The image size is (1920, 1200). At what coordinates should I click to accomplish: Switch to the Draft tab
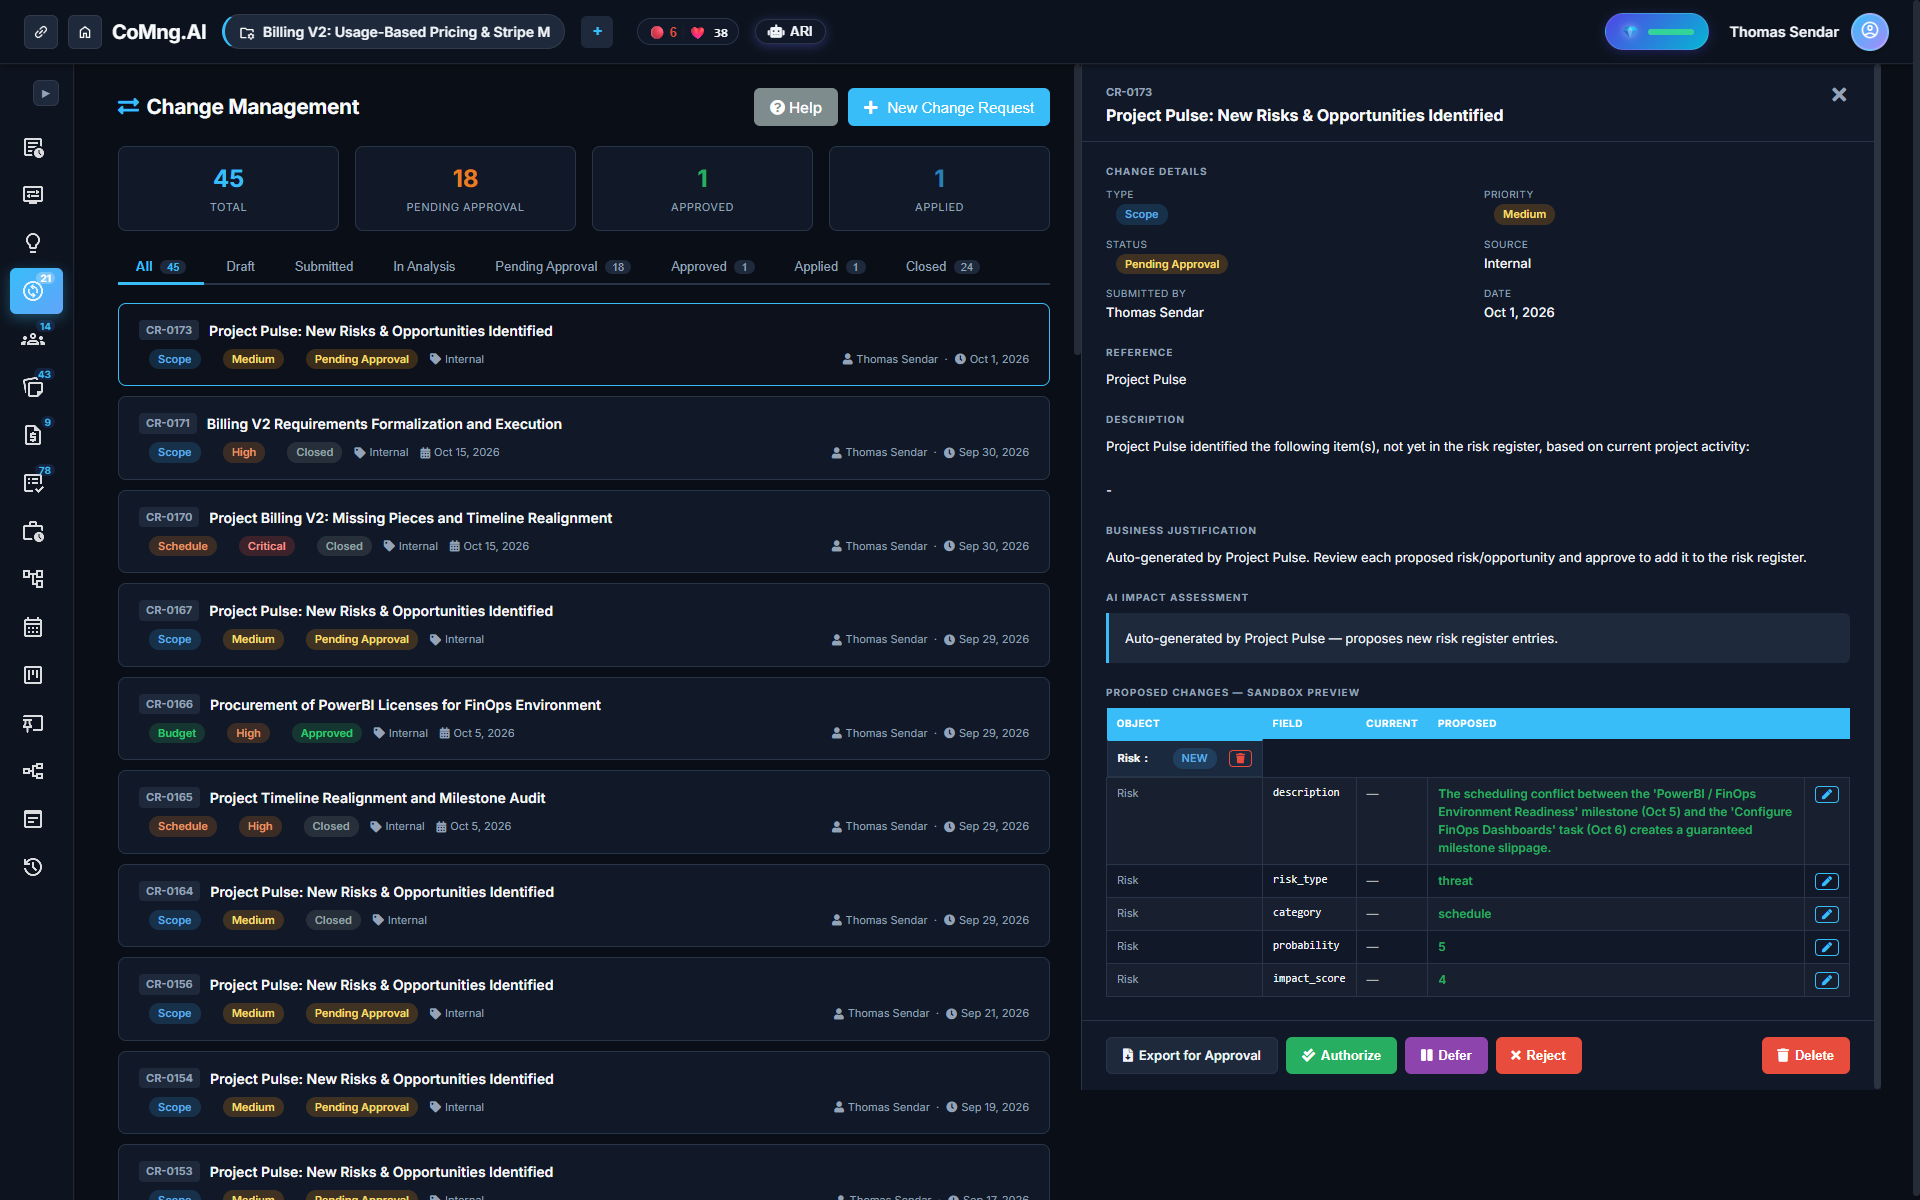pyautogui.click(x=240, y=267)
